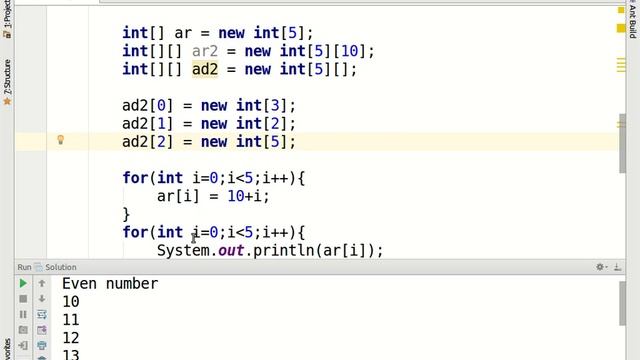
Task: Click 'ad2[0] = new int[3];' line
Action: click(209, 106)
